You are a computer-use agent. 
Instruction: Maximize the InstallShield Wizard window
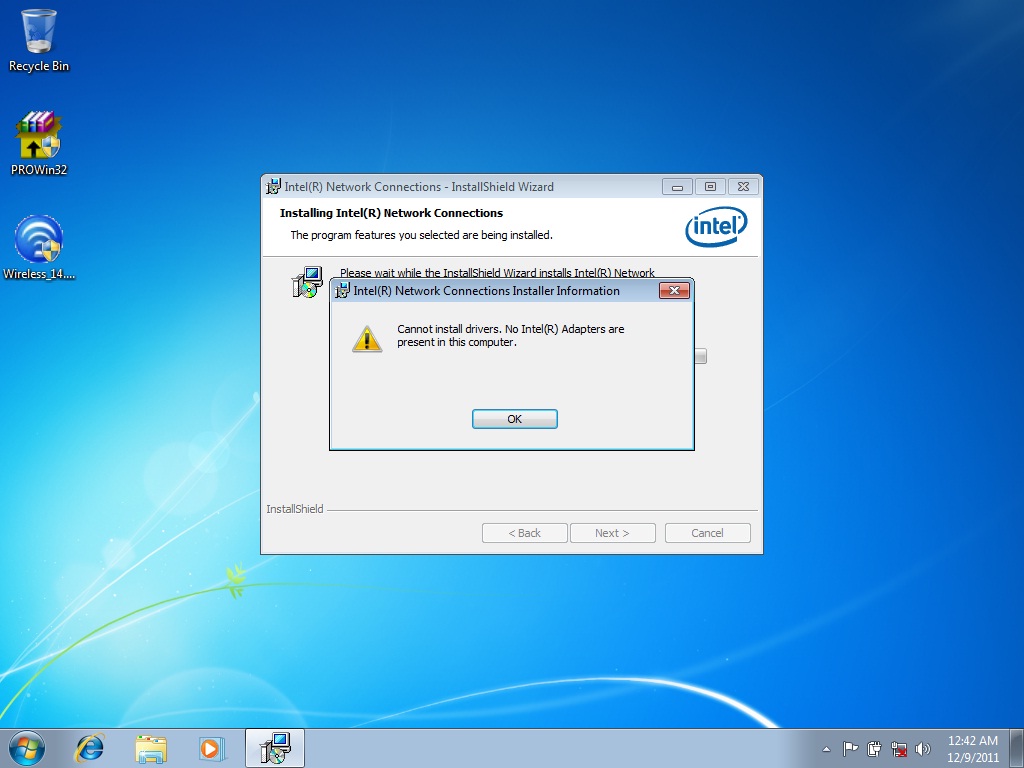(710, 187)
